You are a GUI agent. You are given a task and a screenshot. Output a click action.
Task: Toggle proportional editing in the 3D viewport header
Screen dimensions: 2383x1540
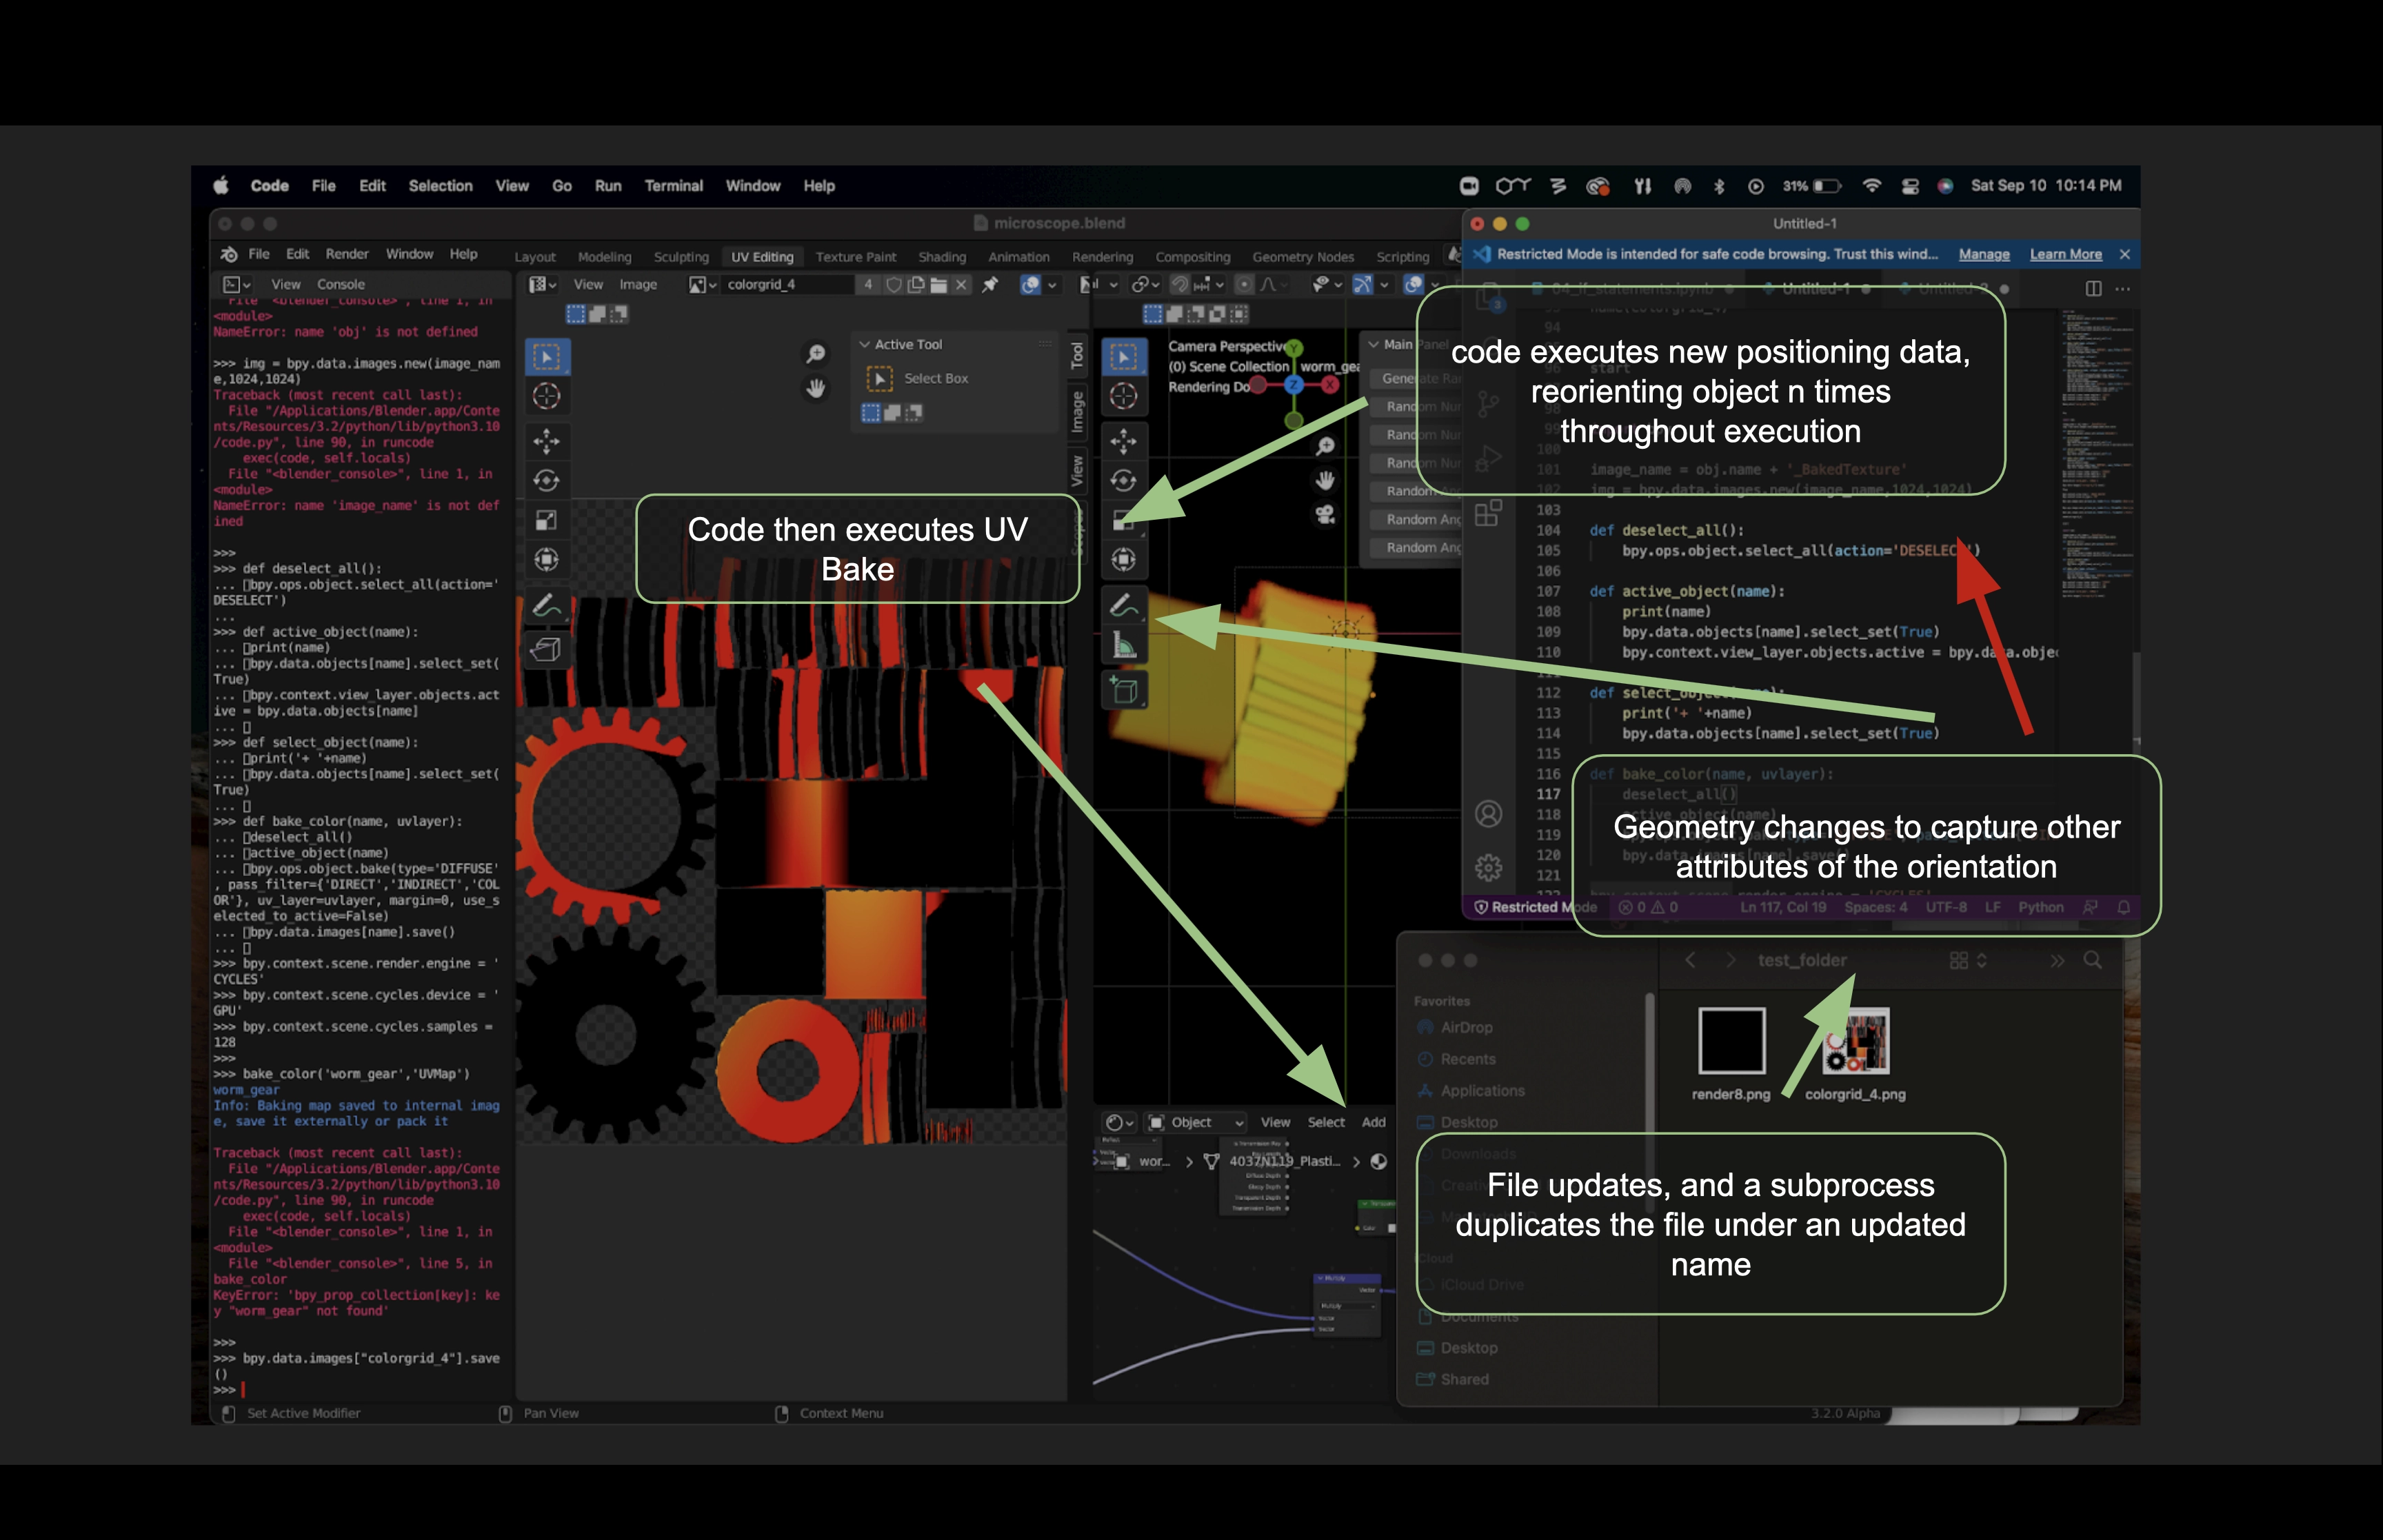point(1244,285)
